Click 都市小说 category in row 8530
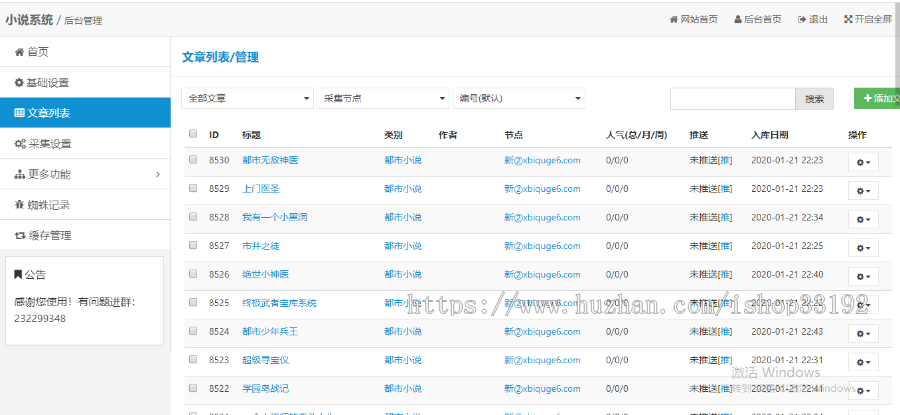Viewport: 900px width, 415px height. click(403, 160)
